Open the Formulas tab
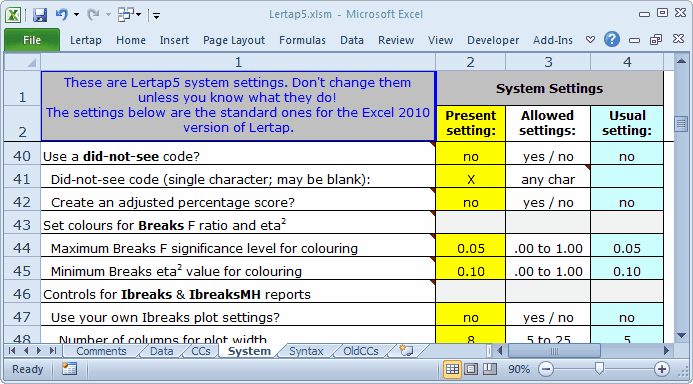 pos(302,40)
